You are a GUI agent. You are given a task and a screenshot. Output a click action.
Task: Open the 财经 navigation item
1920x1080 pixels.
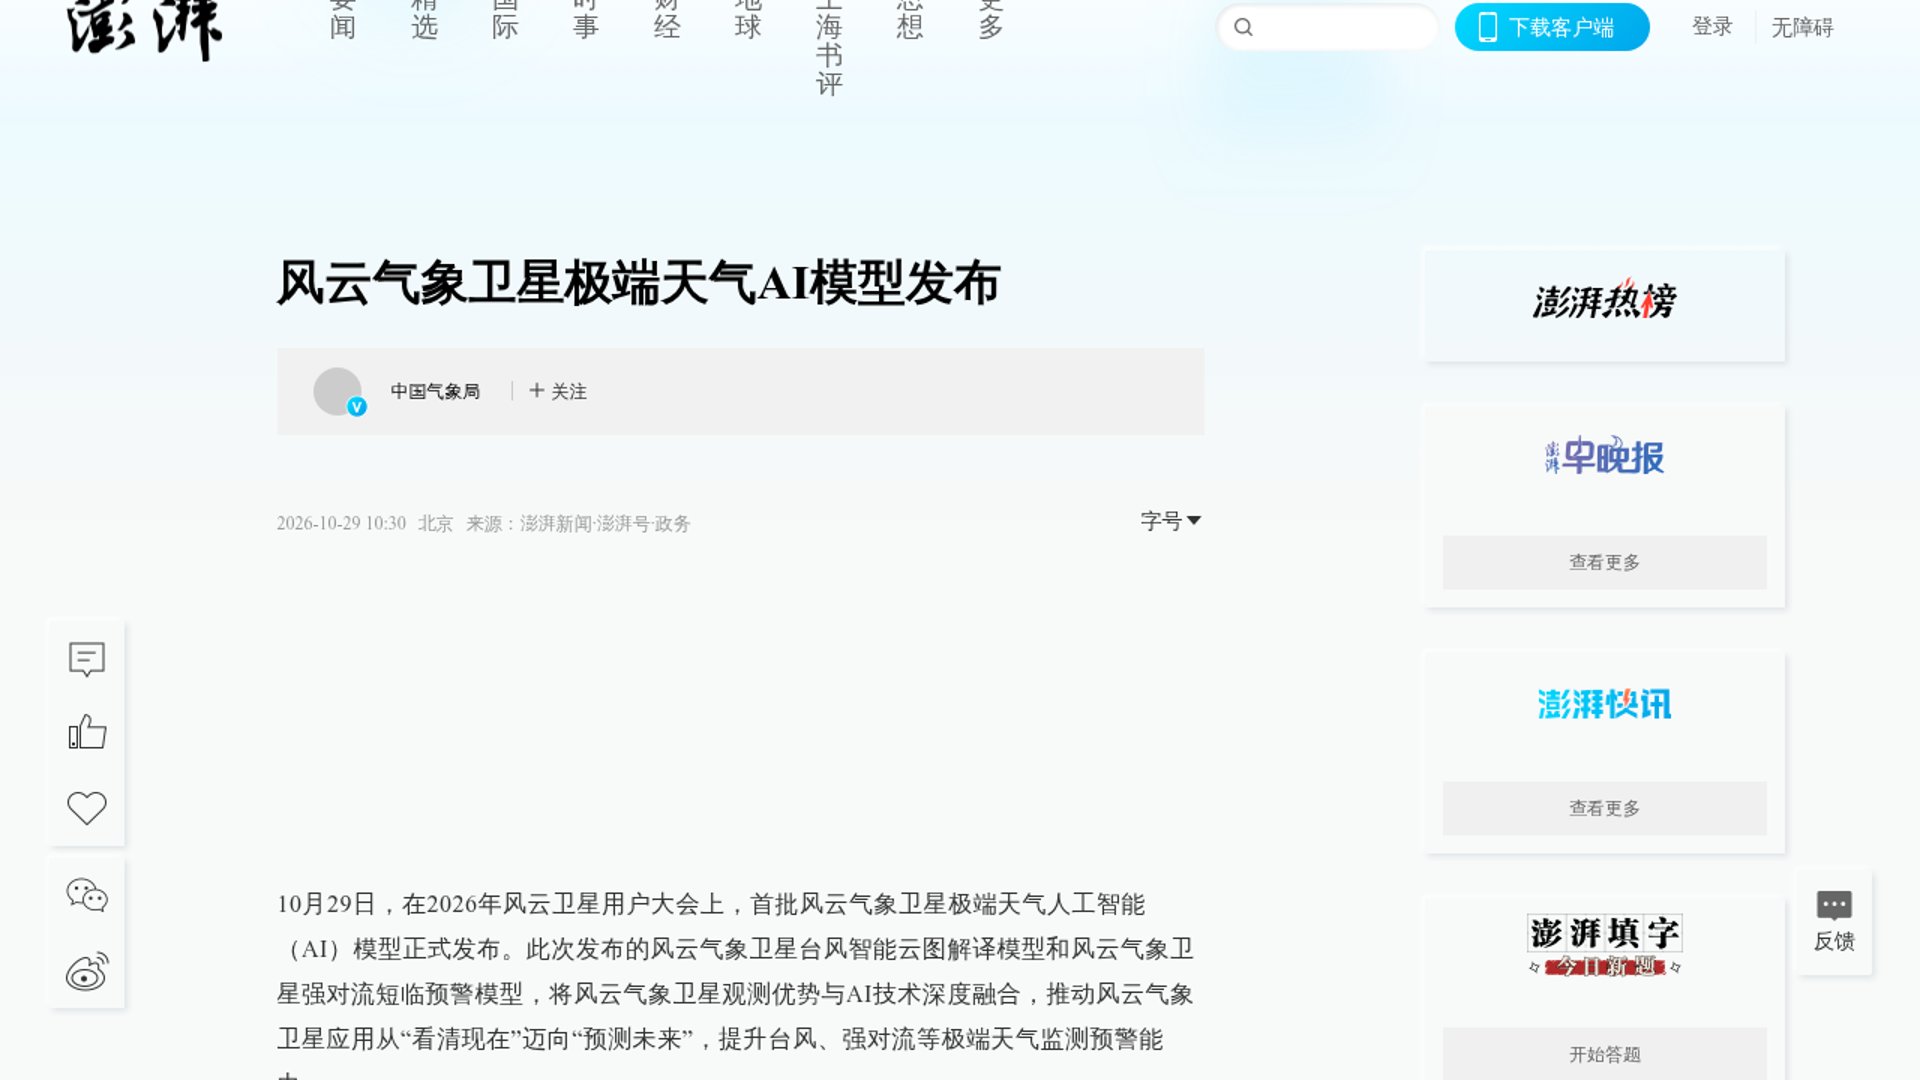click(x=667, y=20)
